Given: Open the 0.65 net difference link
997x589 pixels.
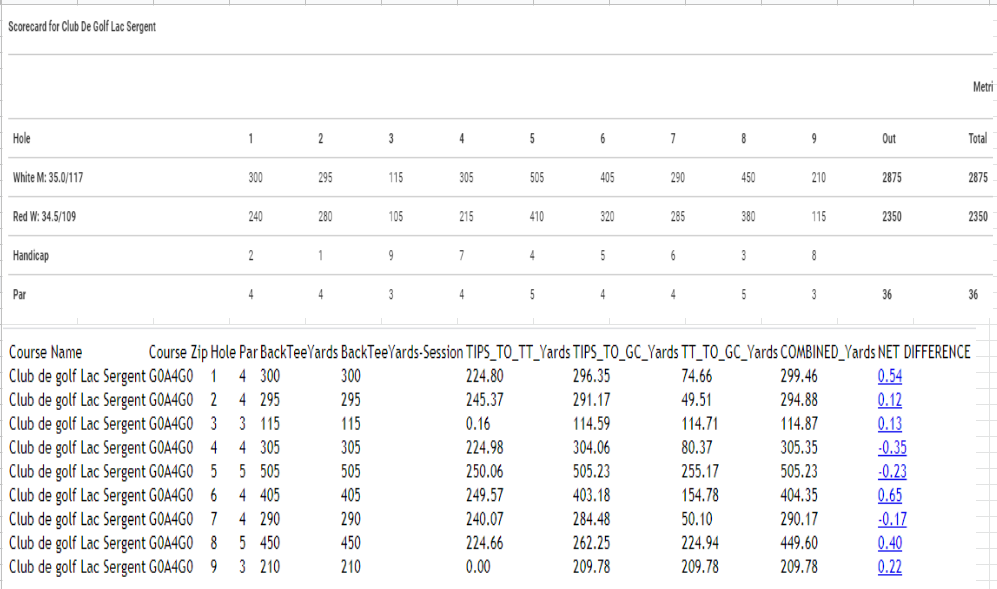Looking at the screenshot, I should pos(890,495).
